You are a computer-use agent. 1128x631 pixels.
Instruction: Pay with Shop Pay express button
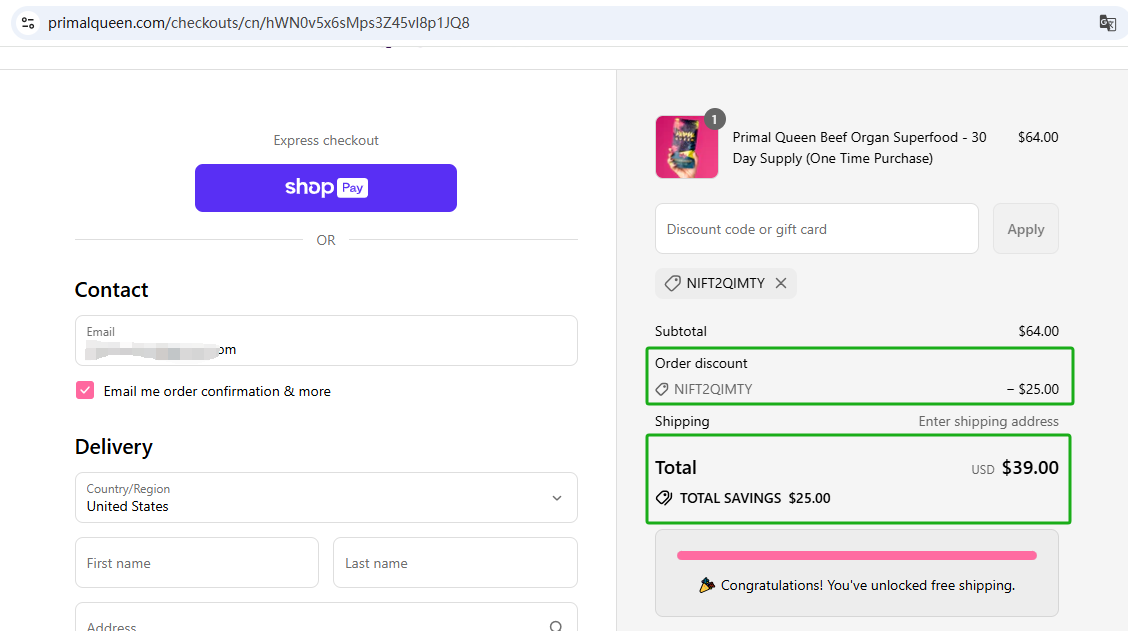(326, 188)
